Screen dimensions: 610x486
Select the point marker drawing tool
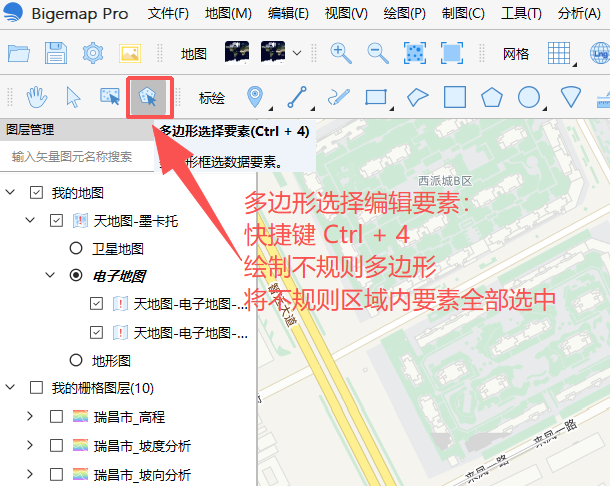point(255,96)
